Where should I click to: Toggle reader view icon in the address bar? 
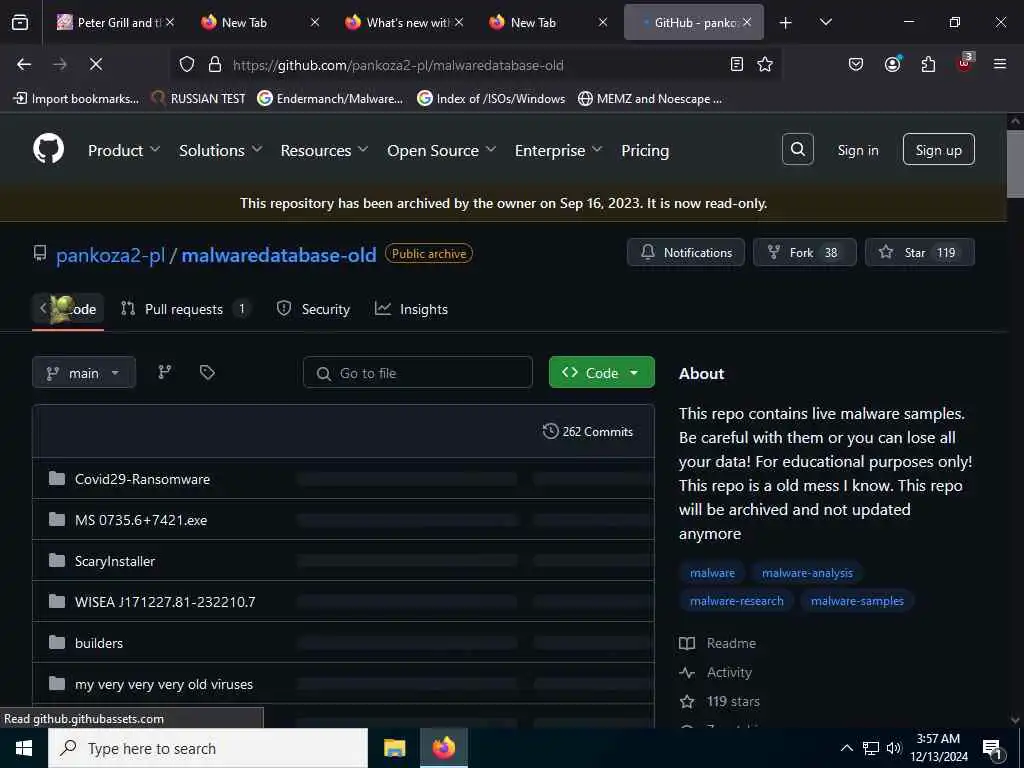tap(737, 64)
